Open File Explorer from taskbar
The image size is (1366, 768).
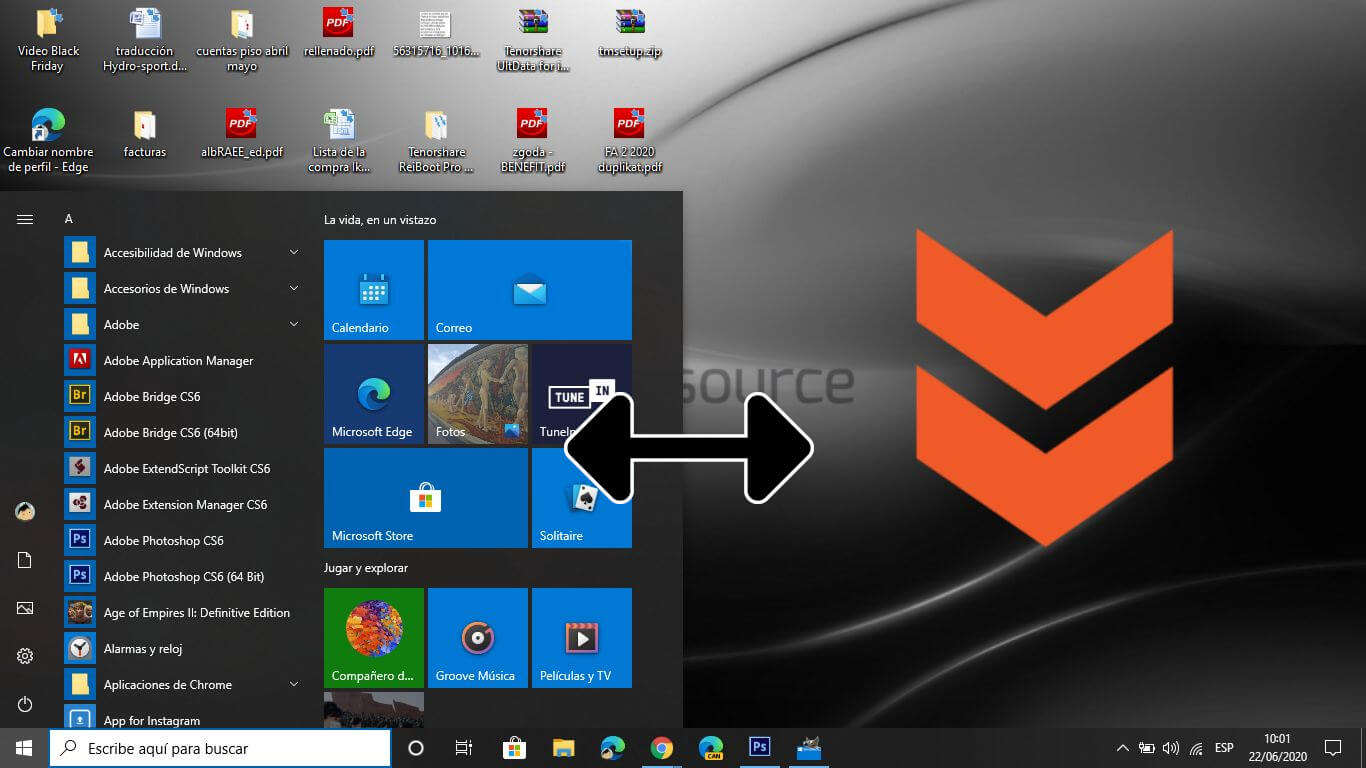(x=564, y=748)
